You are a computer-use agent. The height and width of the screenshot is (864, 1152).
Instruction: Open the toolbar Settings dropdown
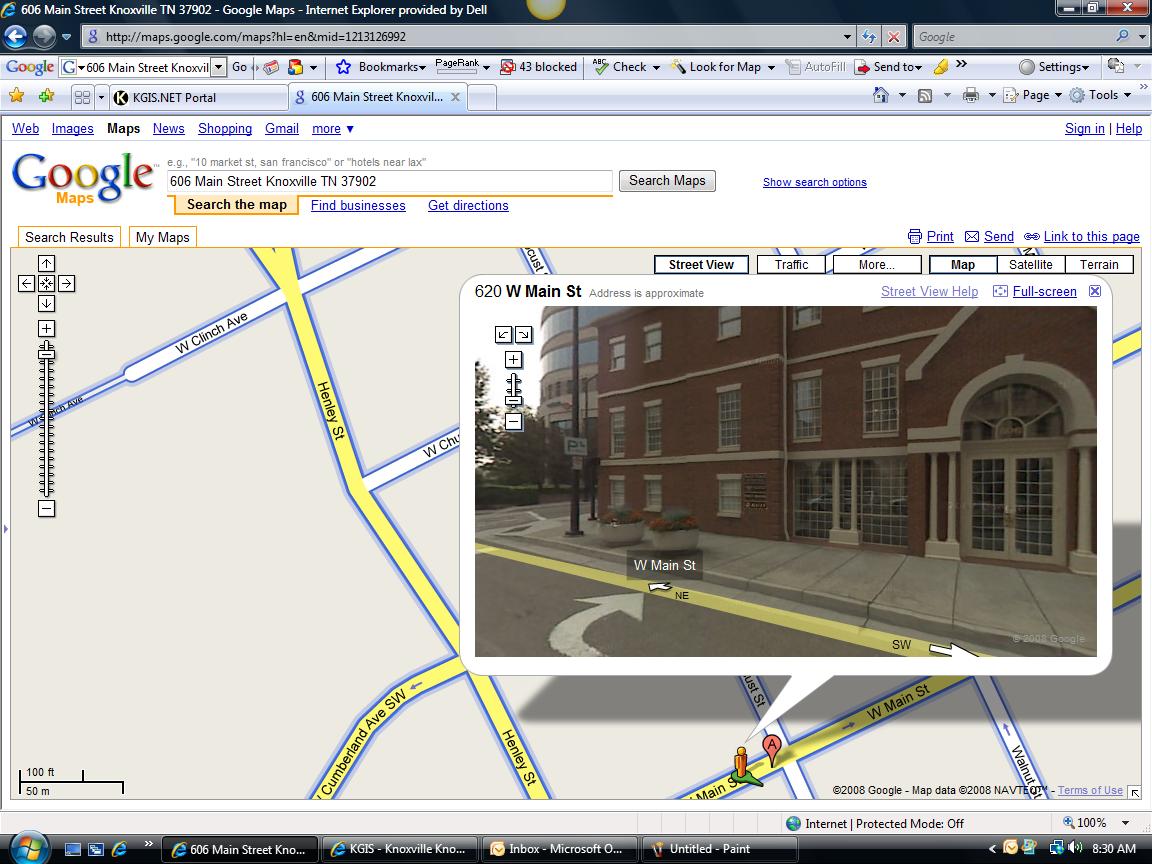(x=1054, y=67)
